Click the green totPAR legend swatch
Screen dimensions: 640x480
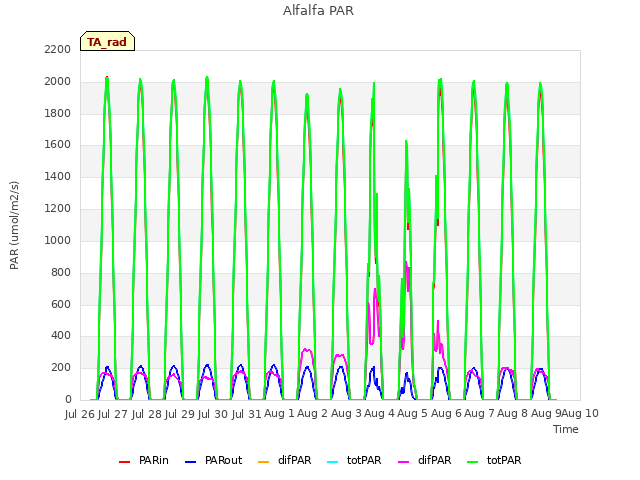(472, 462)
